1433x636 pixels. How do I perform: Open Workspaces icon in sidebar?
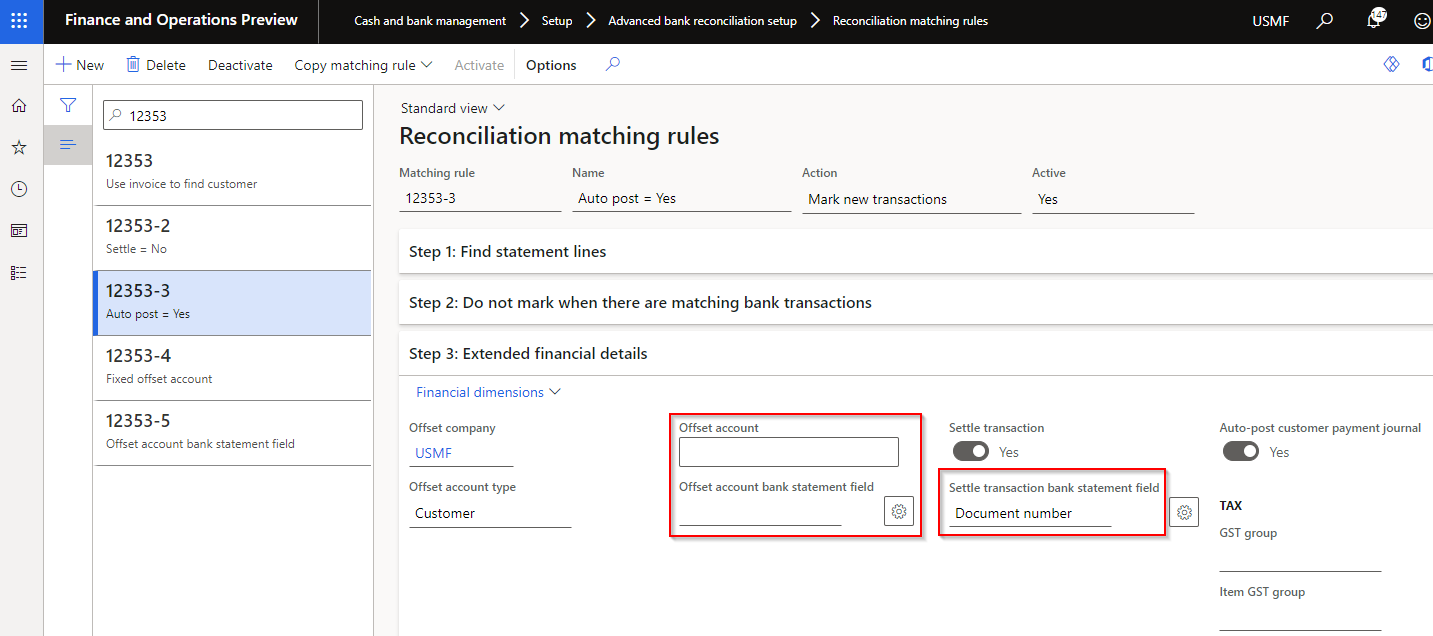pos(18,230)
